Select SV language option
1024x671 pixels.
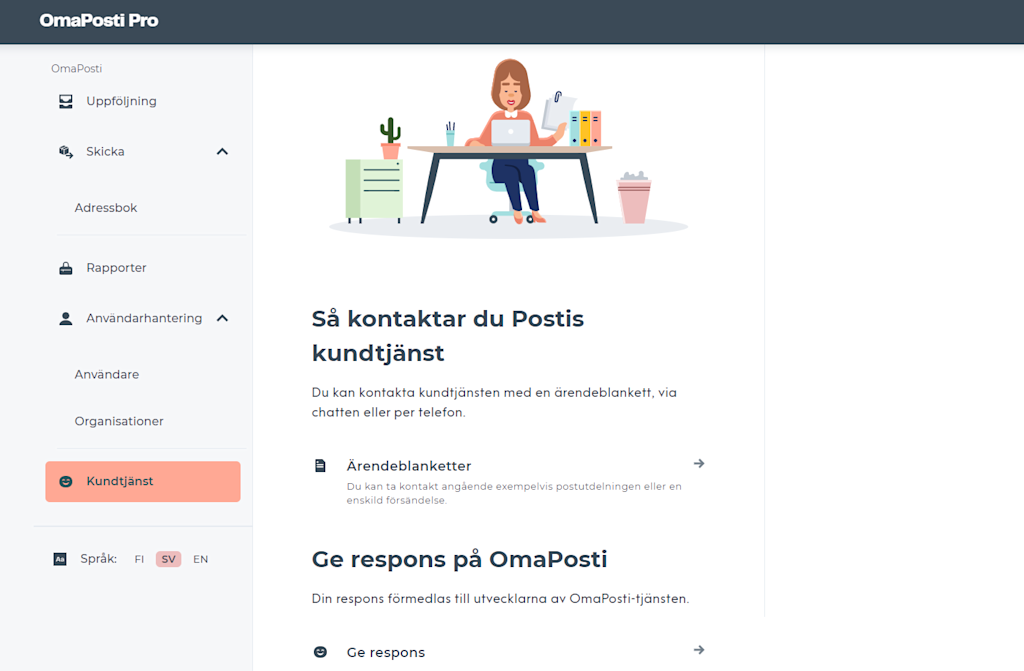pos(168,559)
